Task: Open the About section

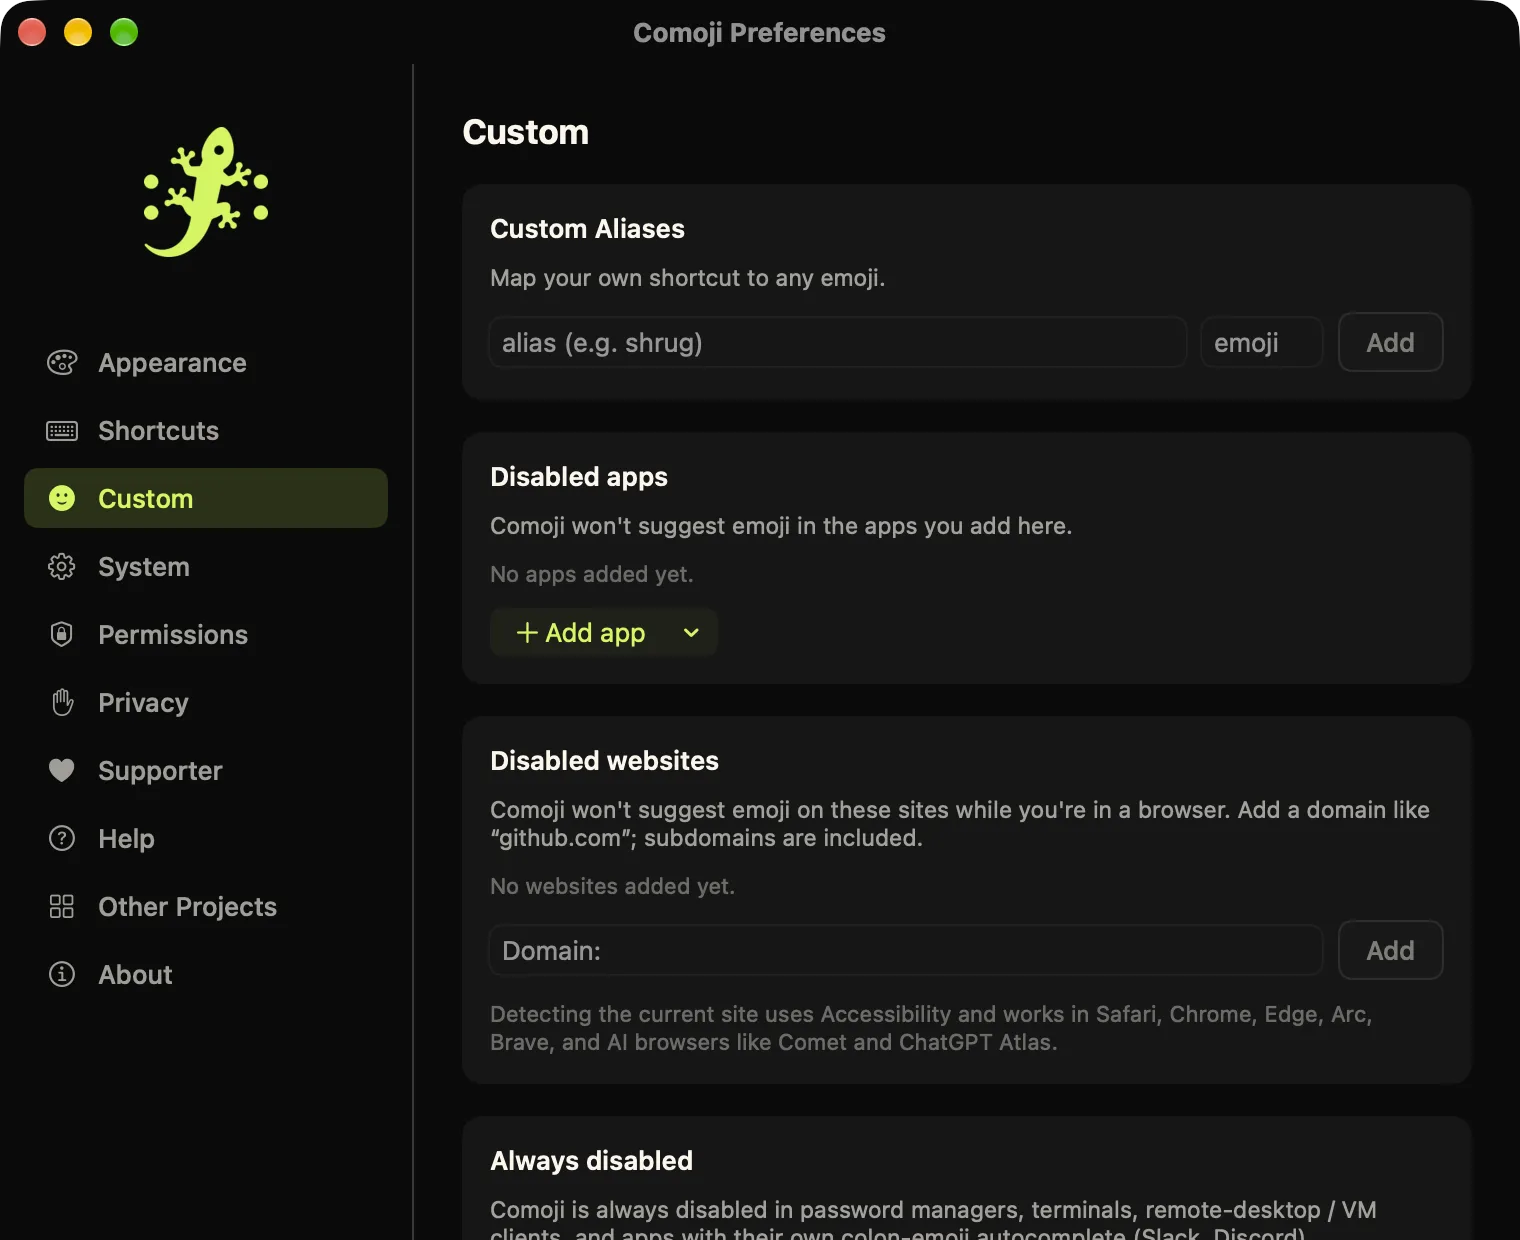Action: tap(206, 975)
